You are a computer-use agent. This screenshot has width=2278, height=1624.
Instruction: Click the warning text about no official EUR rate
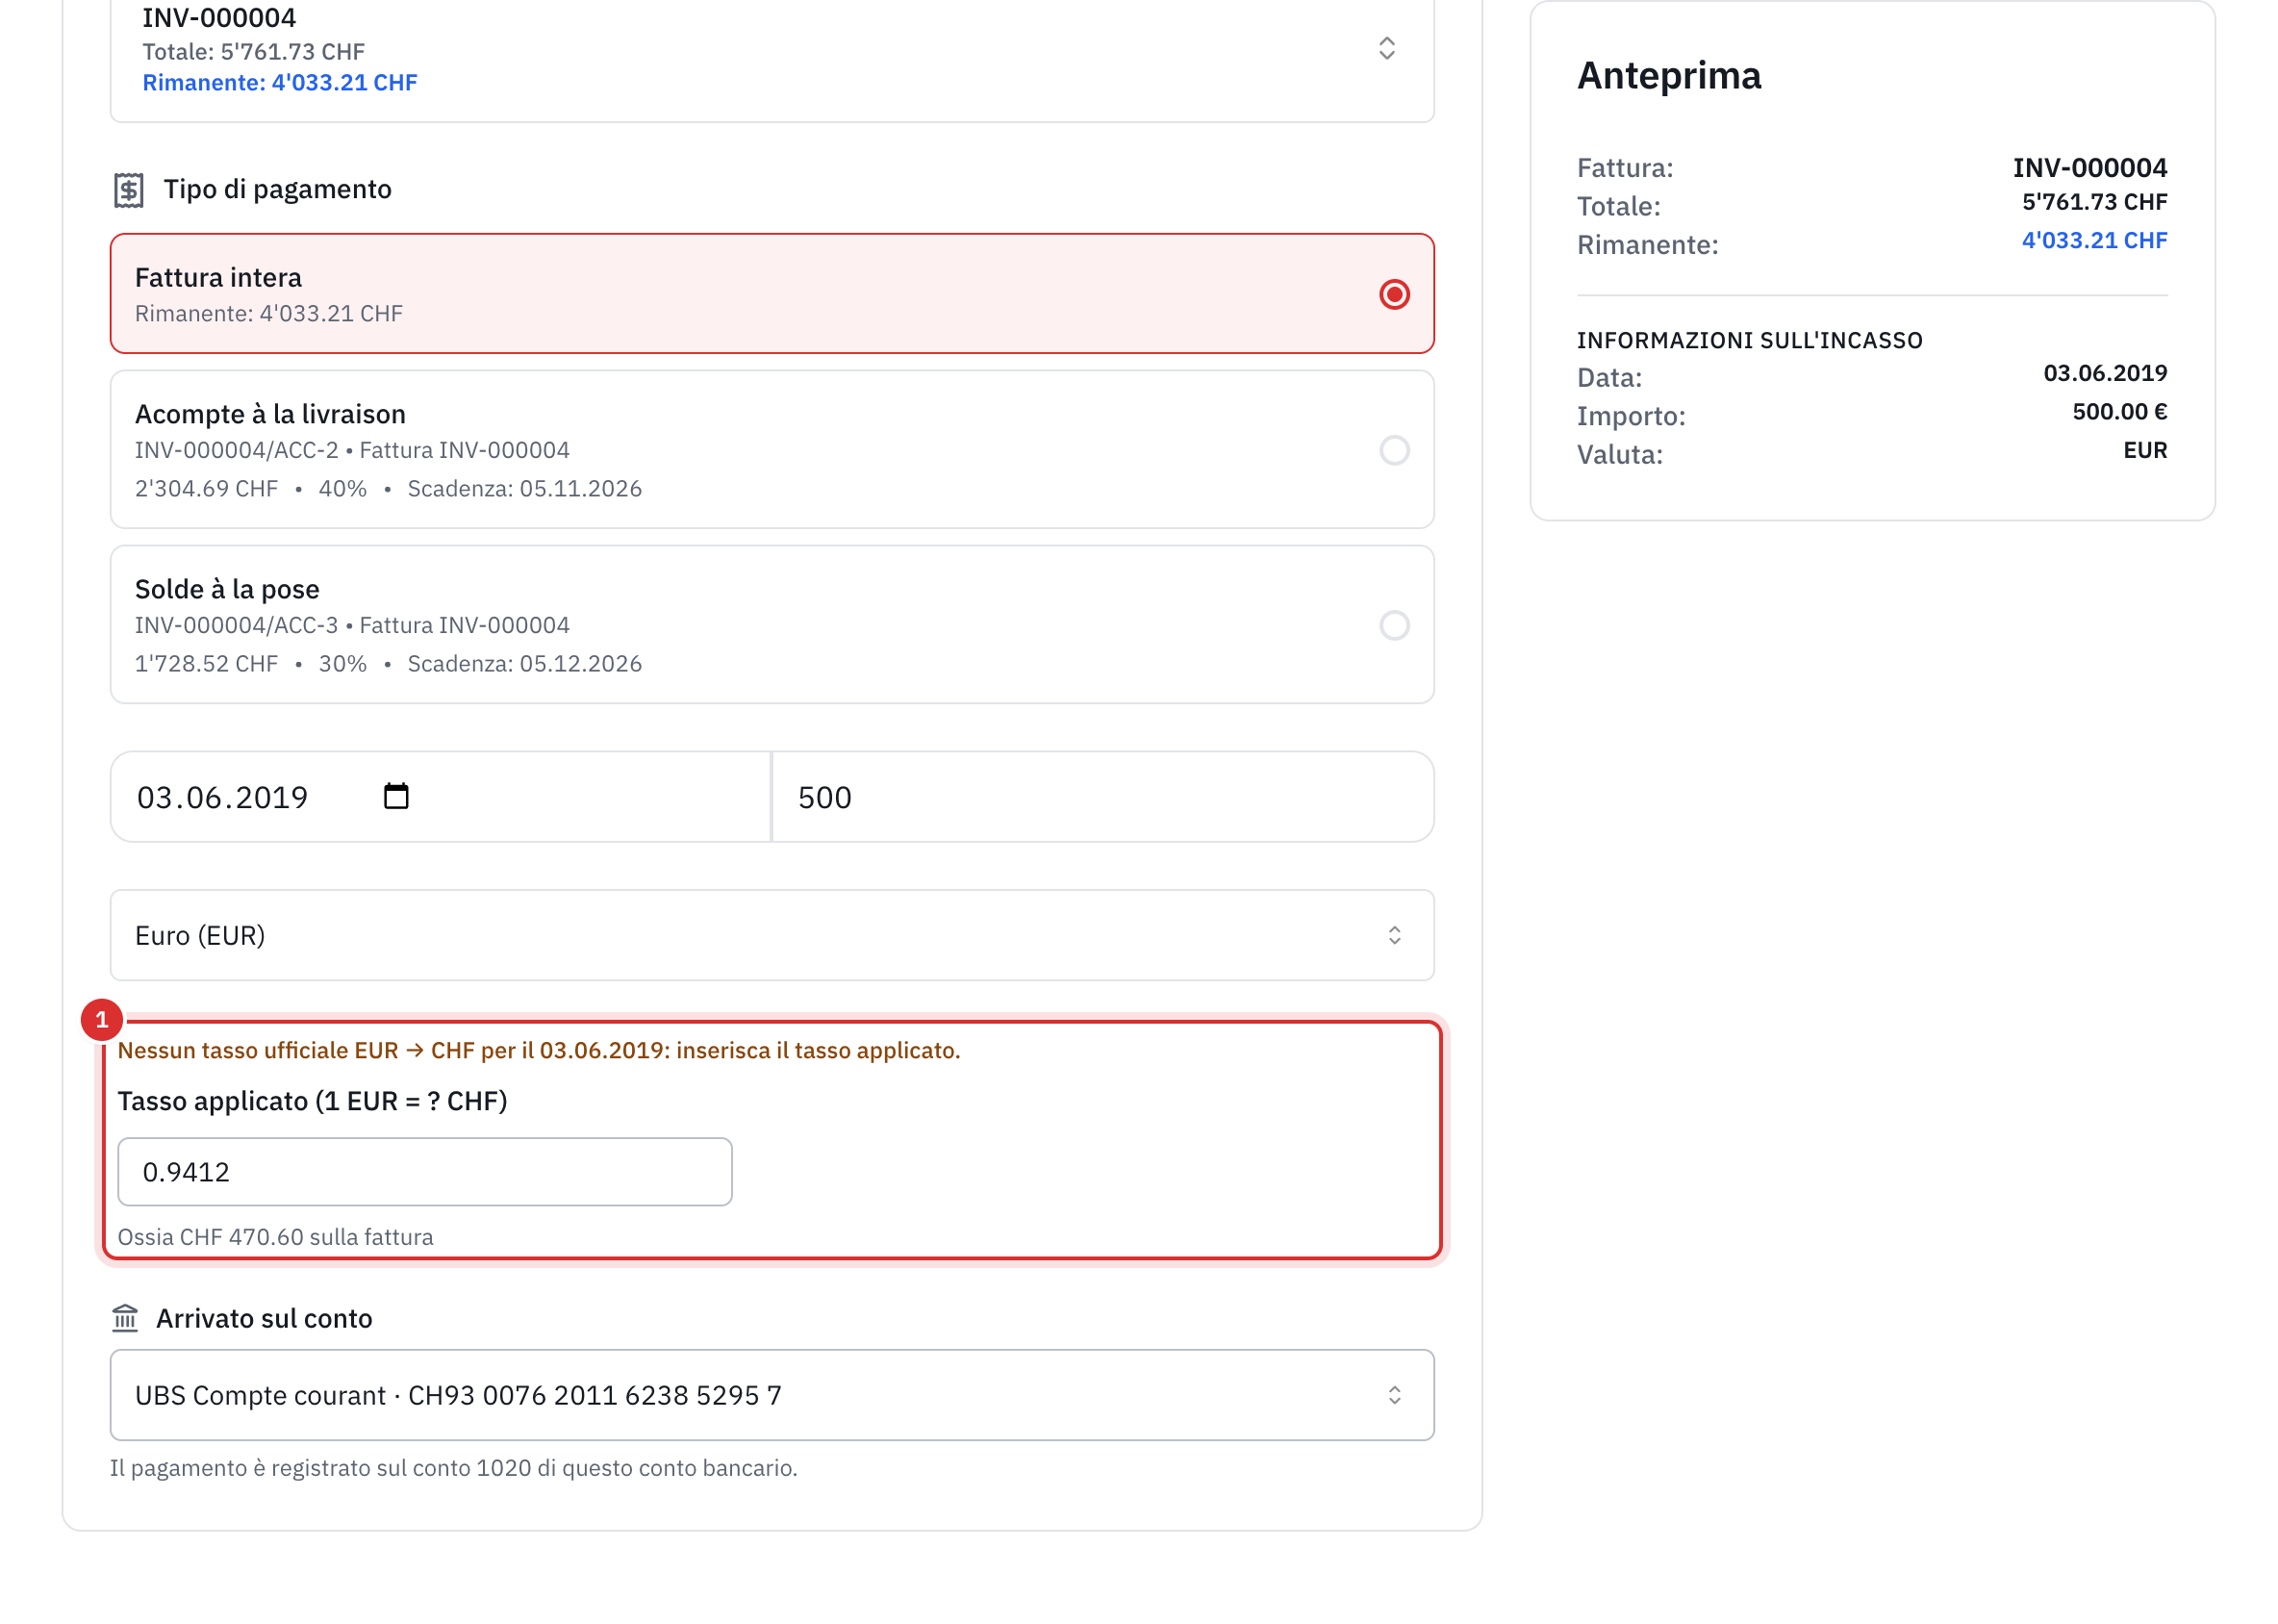point(539,1051)
